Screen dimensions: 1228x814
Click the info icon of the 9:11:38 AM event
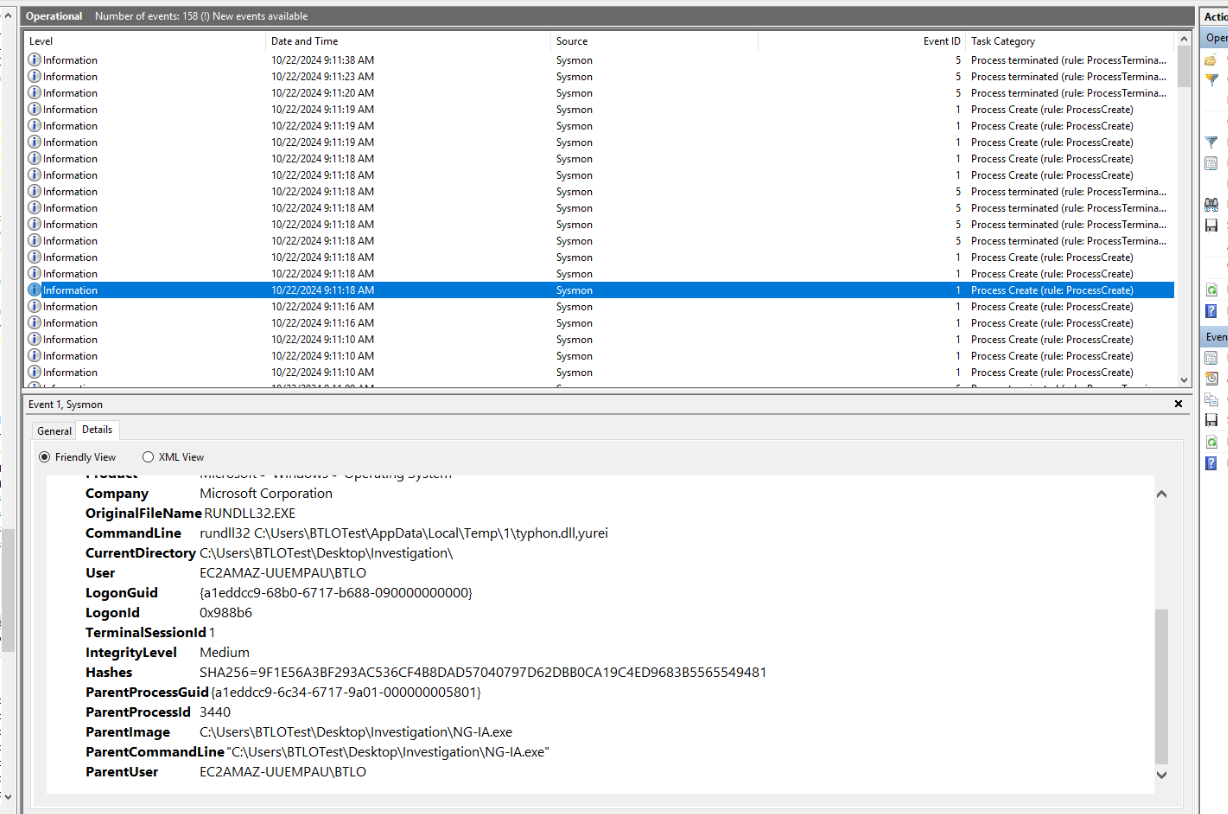click(35, 60)
